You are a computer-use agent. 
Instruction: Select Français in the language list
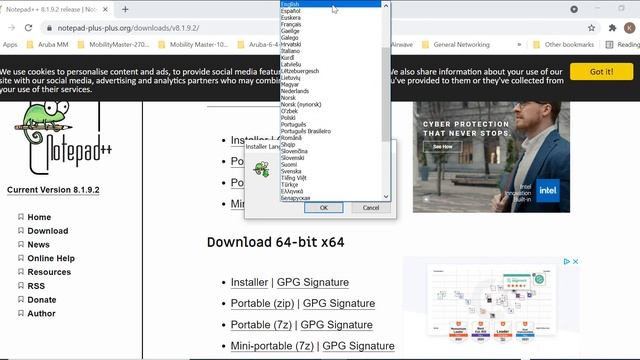pyautogui.click(x=331, y=24)
